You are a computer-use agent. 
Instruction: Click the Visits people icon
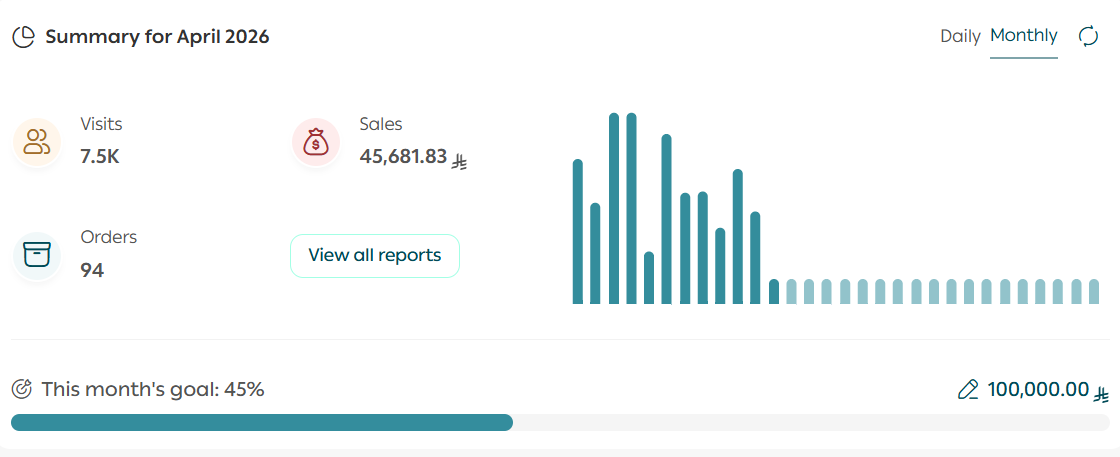click(37, 141)
